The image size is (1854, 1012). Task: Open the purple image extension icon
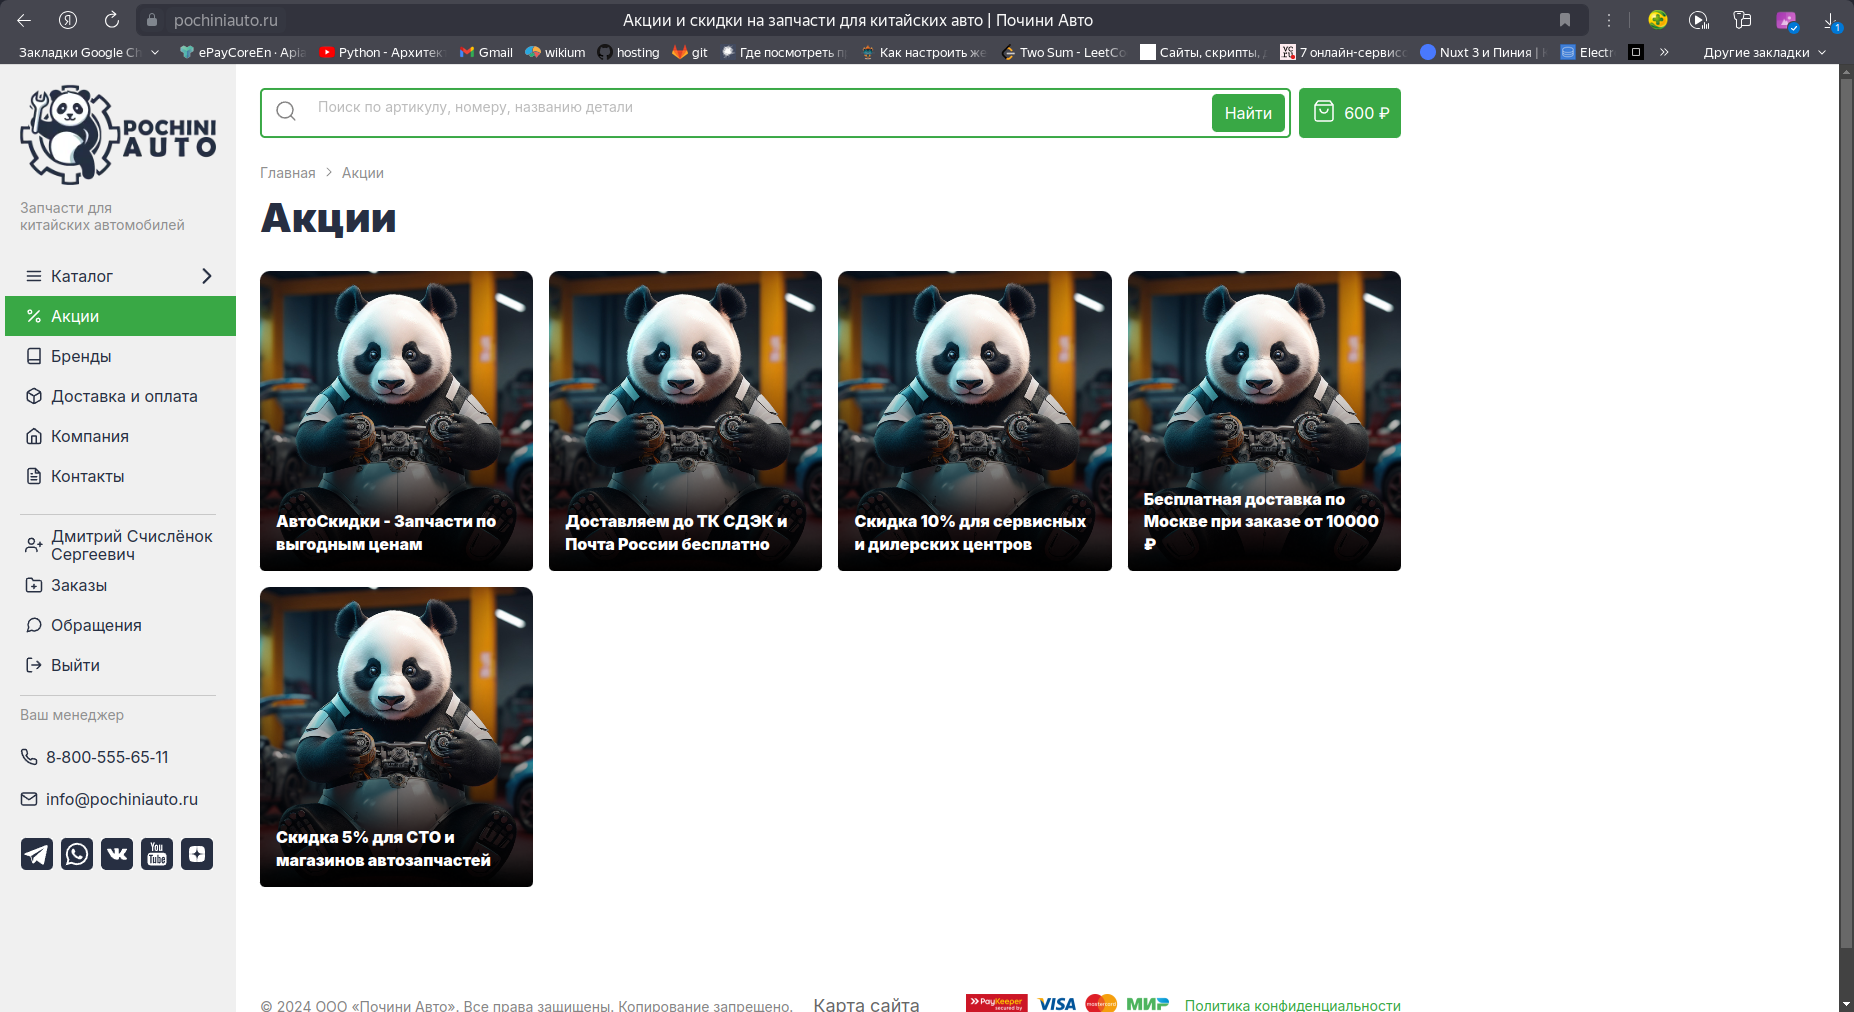(1786, 20)
